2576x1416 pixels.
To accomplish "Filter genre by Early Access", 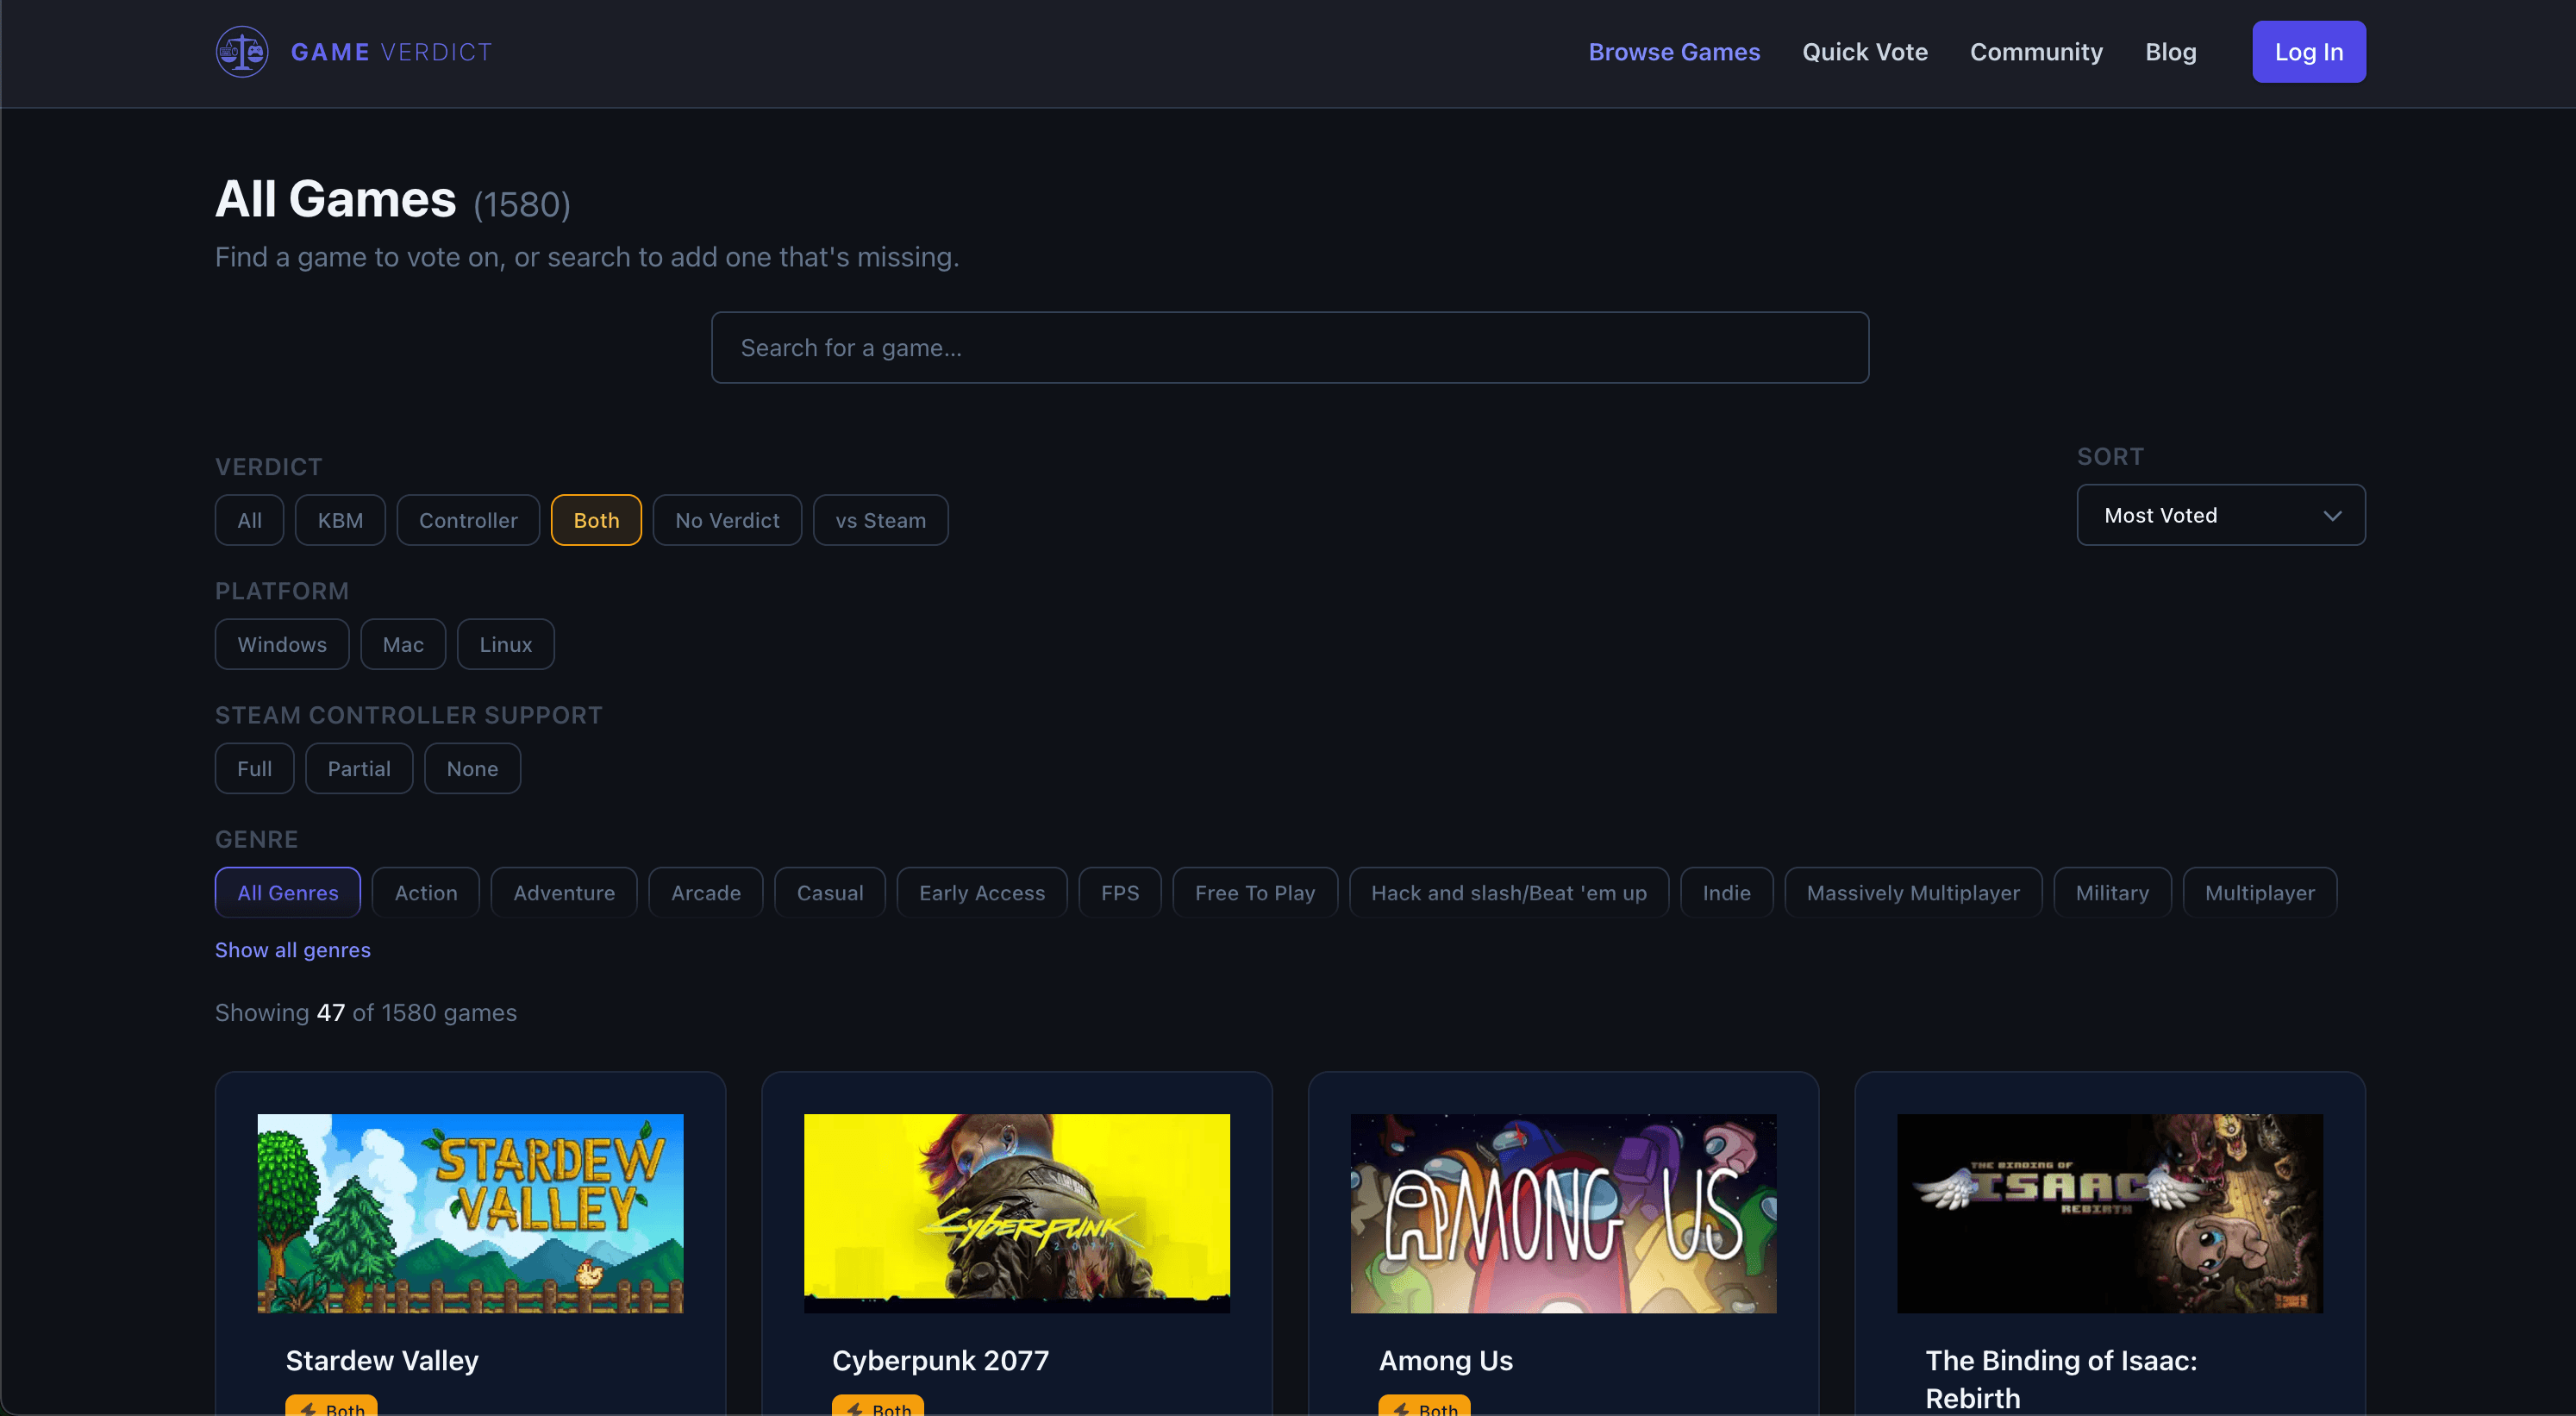I will pyautogui.click(x=981, y=892).
